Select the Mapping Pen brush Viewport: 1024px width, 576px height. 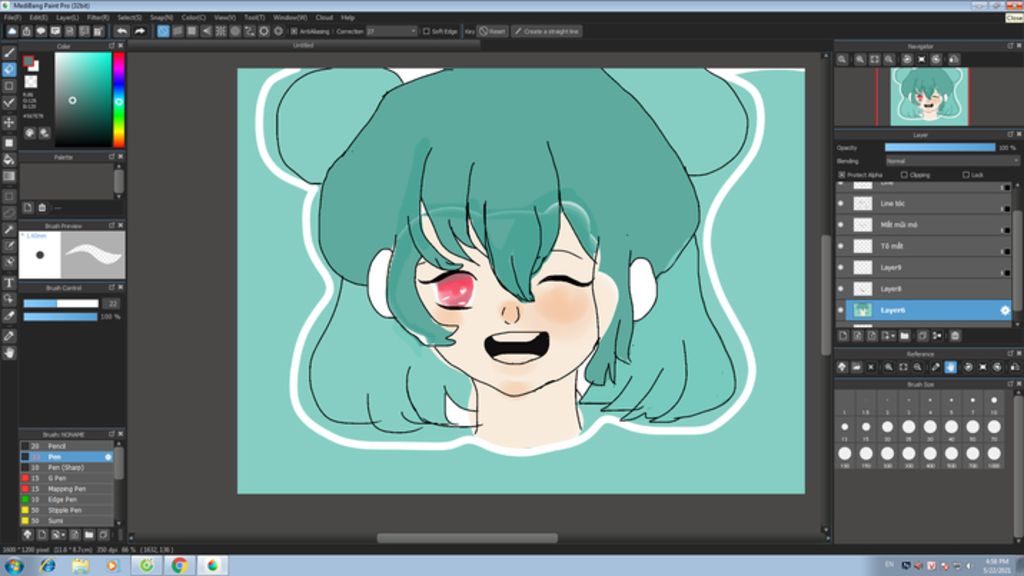click(67, 488)
